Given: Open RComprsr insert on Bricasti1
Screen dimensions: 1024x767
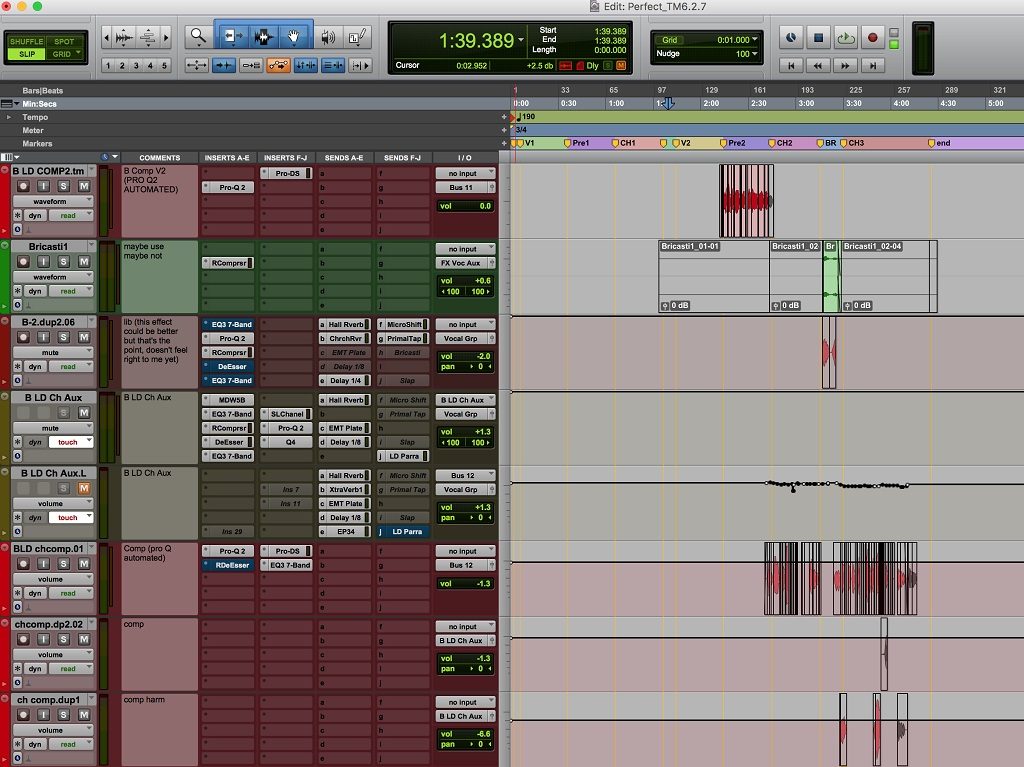Looking at the screenshot, I should (x=228, y=263).
